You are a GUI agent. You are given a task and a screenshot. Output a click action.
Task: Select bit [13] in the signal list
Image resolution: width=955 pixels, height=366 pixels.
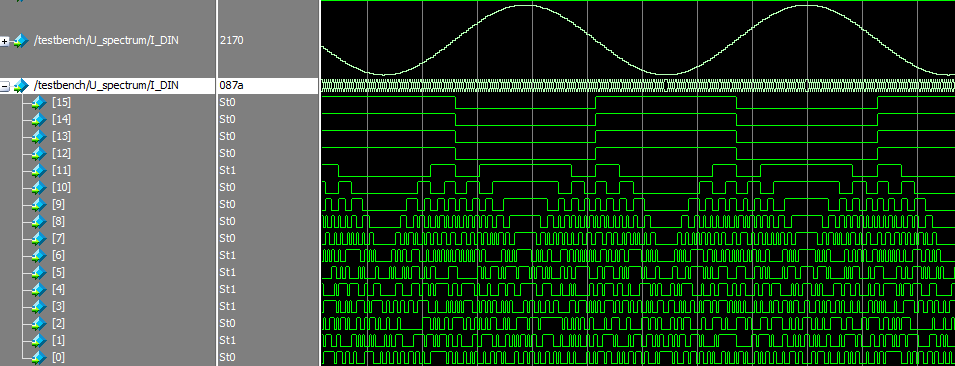tap(62, 136)
